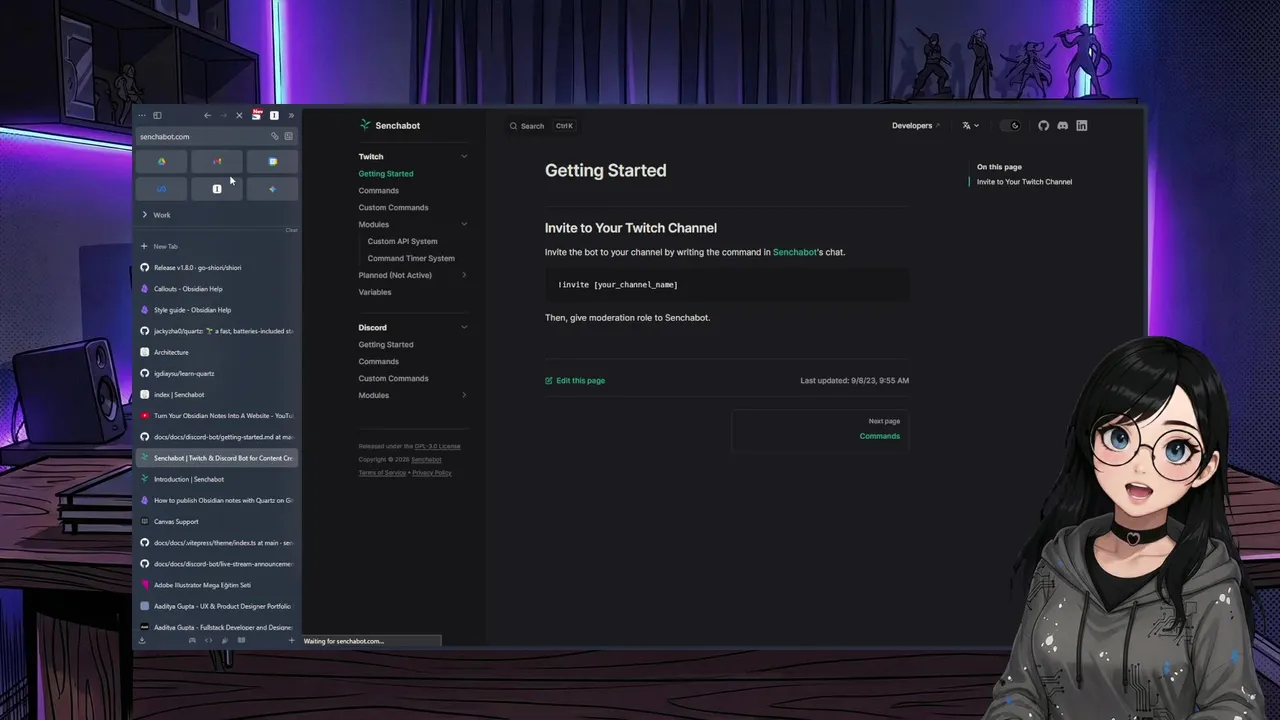Click the Clear button below Work folder
1280x720 pixels.
pyautogui.click(x=291, y=230)
